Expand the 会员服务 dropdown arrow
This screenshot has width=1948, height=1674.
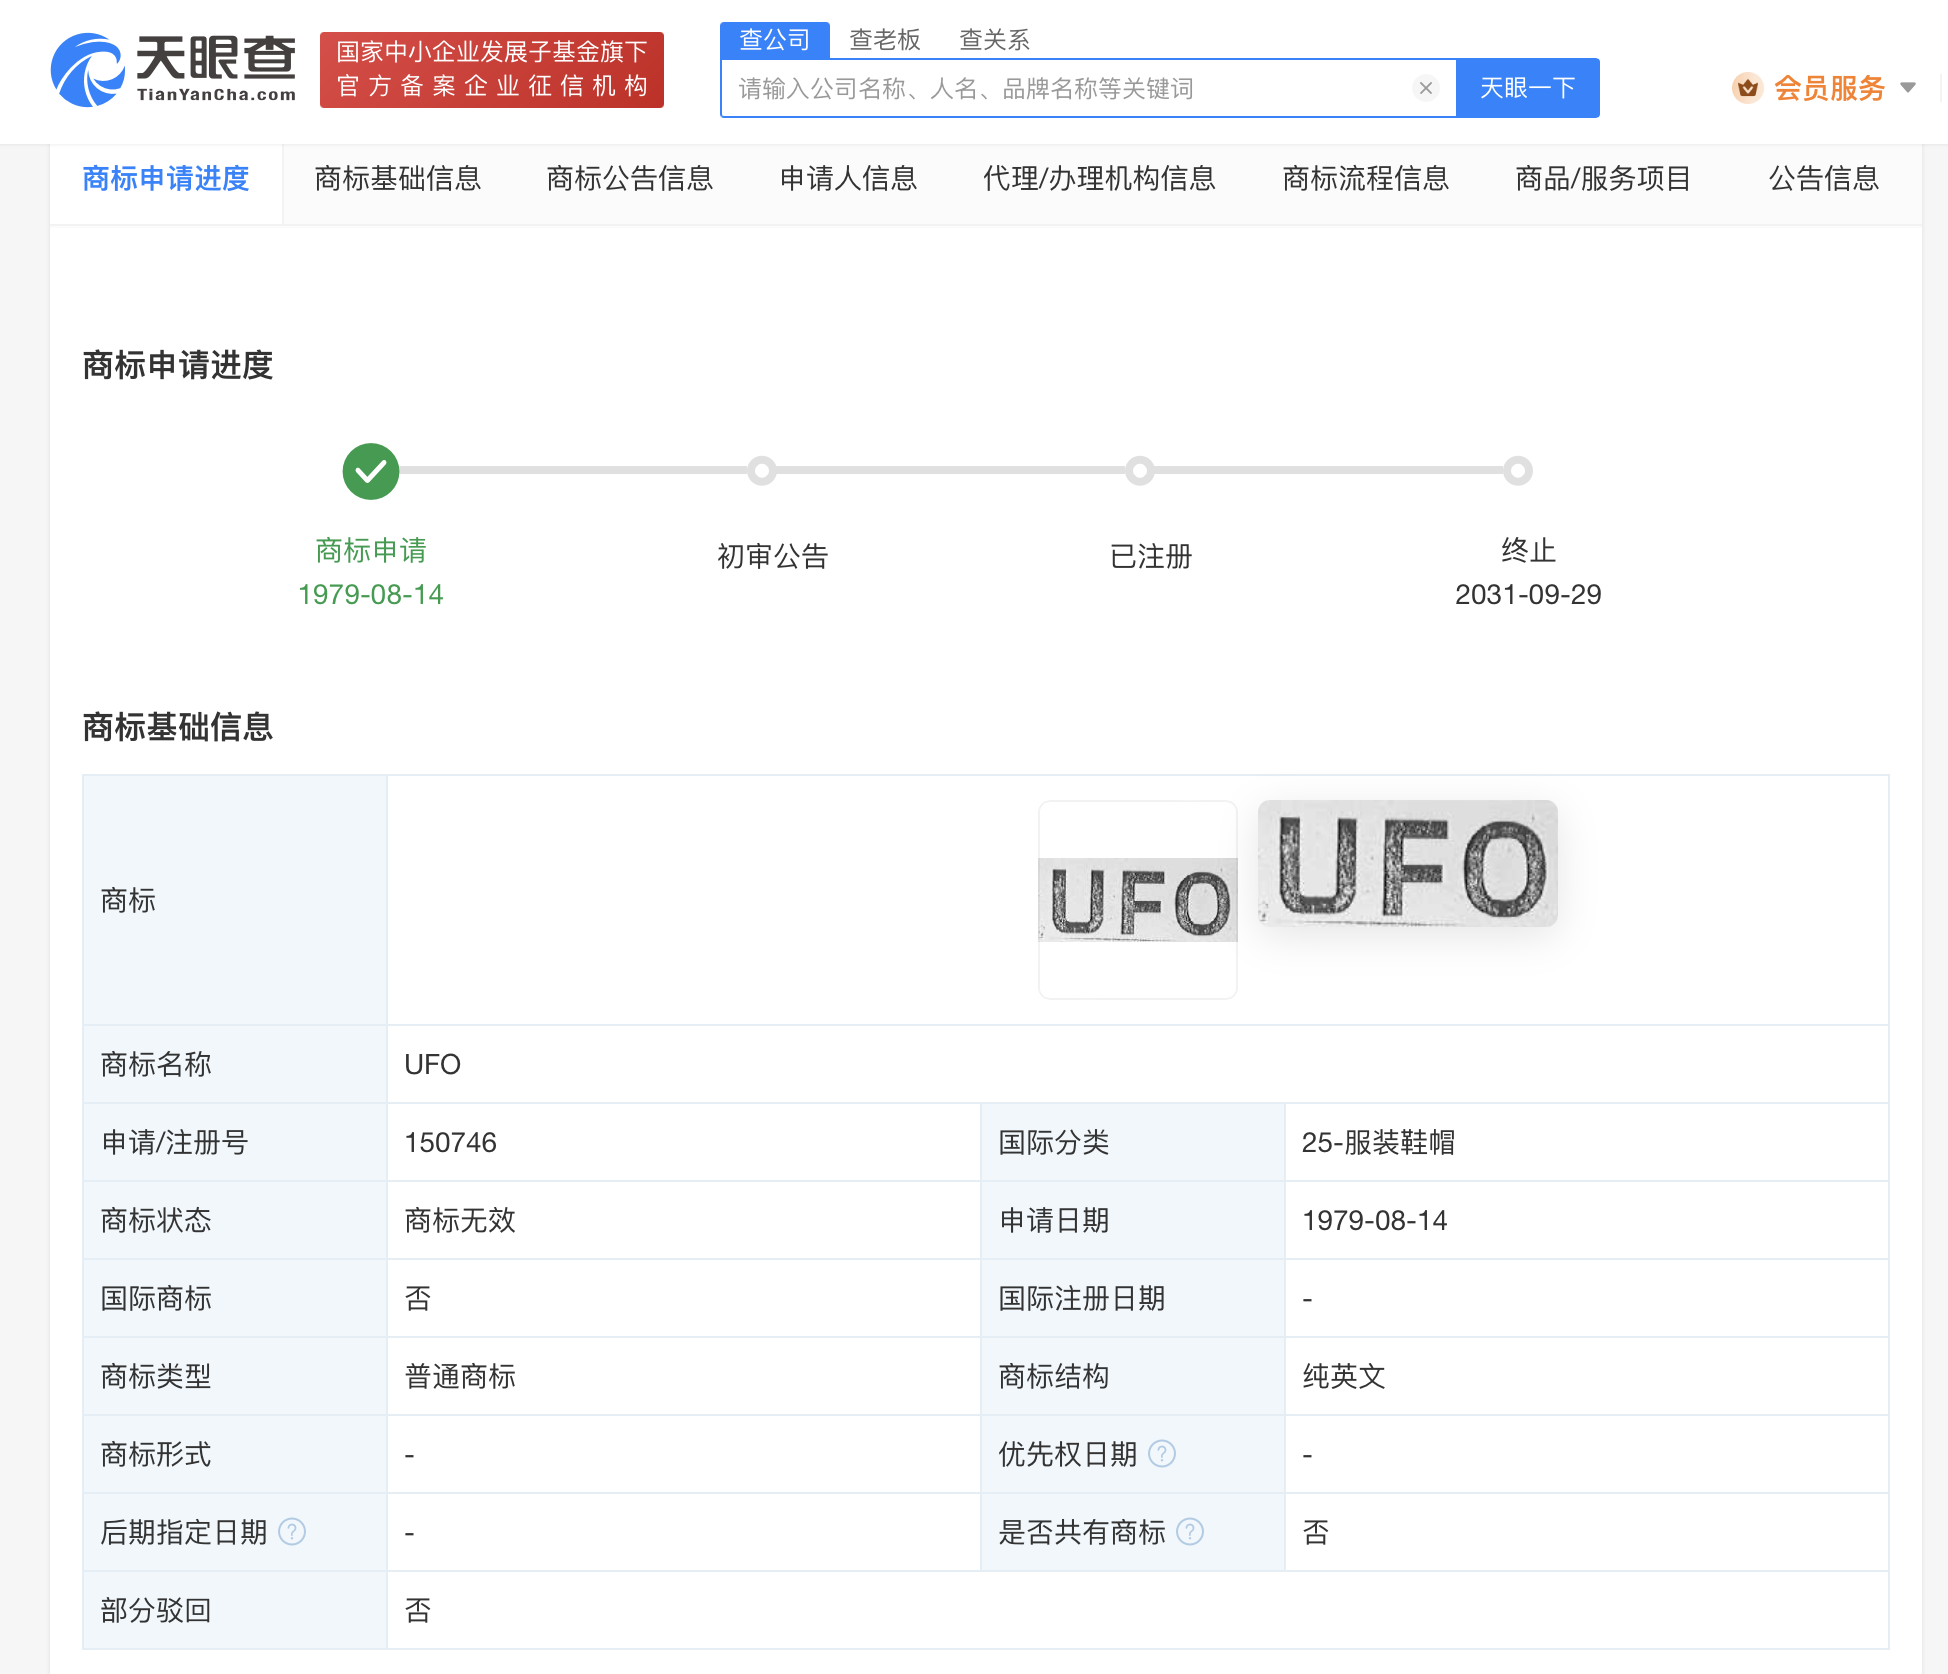coord(1908,88)
